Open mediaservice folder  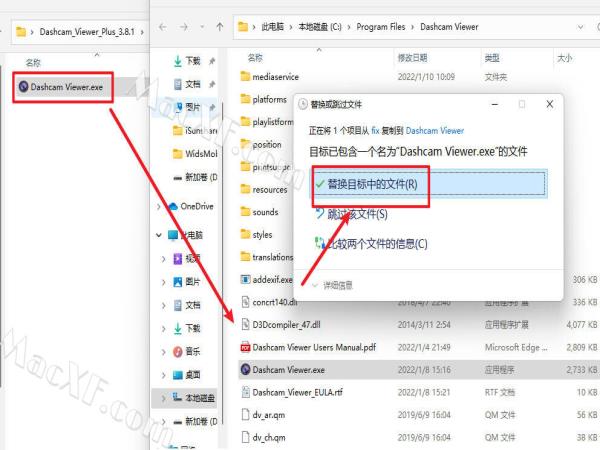[269, 77]
